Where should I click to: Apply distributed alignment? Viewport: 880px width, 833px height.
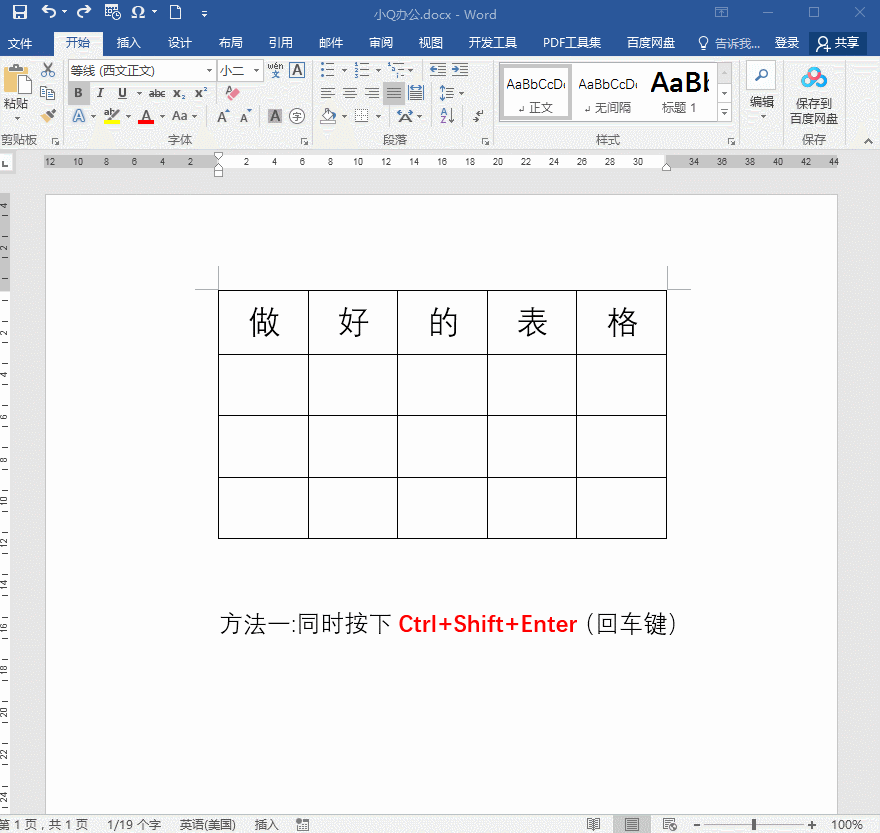click(x=416, y=93)
